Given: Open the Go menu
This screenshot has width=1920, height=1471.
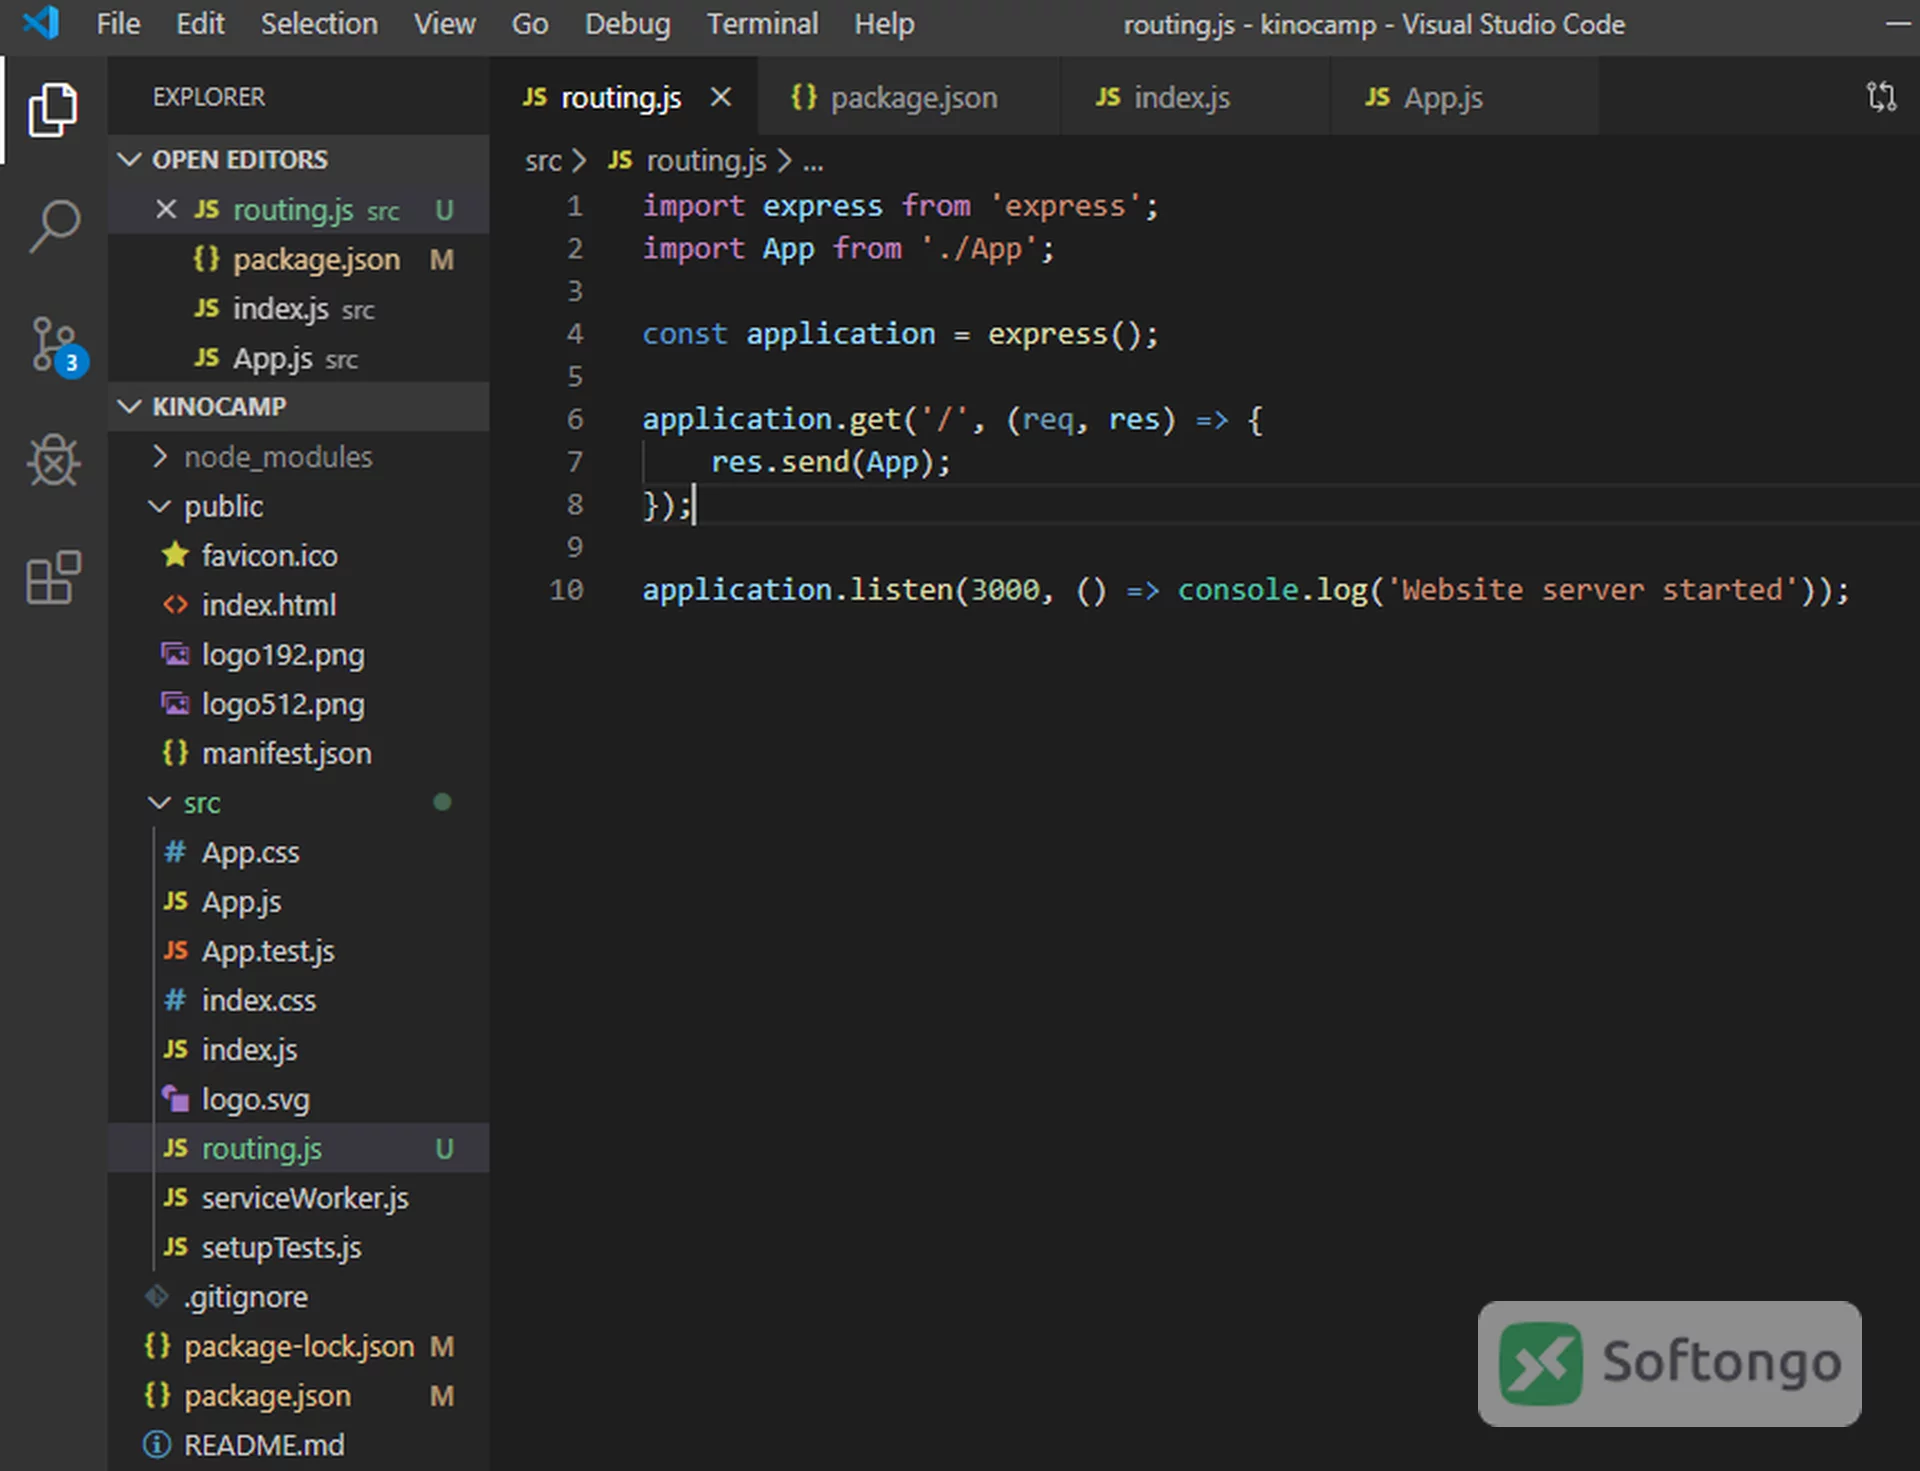Looking at the screenshot, I should tap(530, 23).
